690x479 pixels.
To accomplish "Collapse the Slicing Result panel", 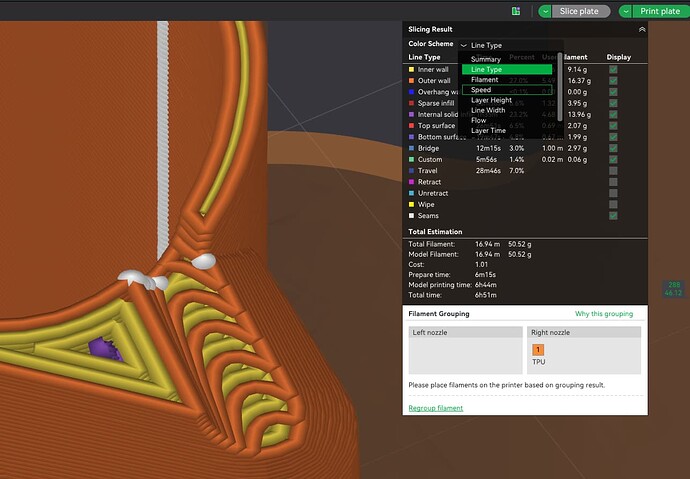I will [642, 29].
